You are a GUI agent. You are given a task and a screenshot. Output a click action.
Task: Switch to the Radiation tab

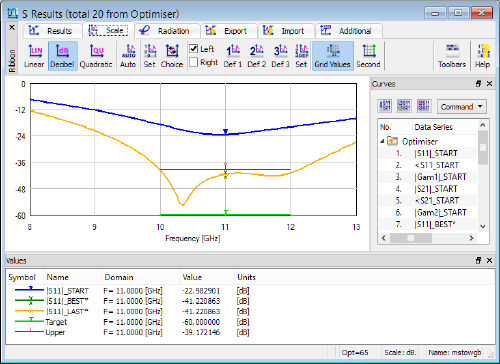167,31
